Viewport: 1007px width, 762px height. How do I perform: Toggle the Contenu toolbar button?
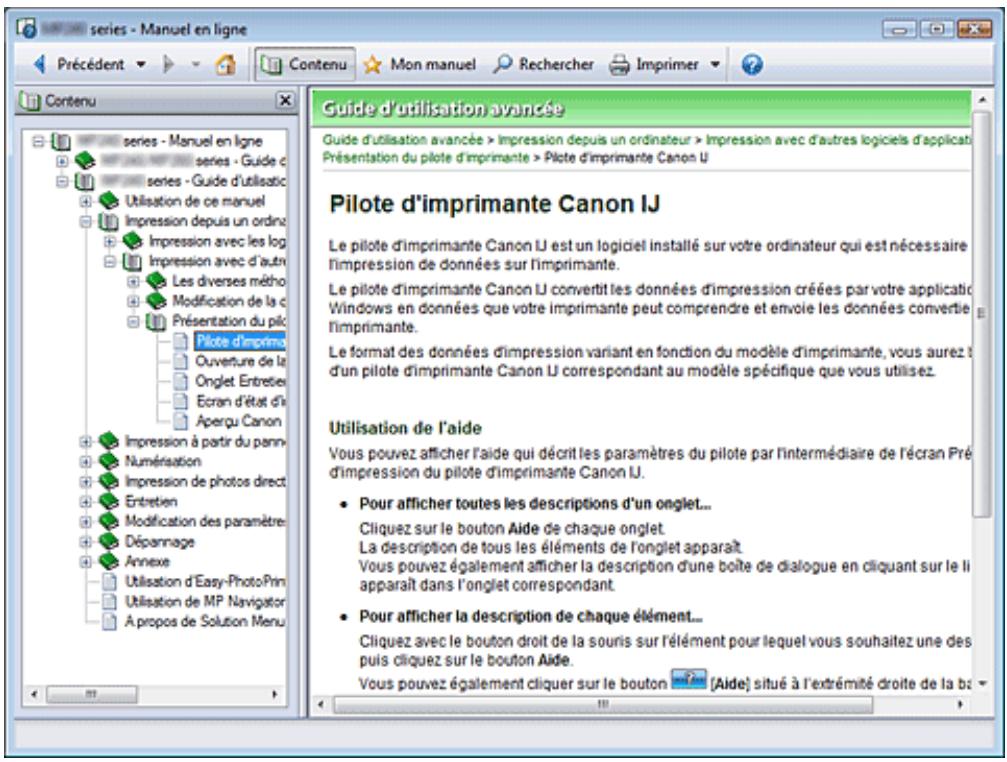pos(305,64)
